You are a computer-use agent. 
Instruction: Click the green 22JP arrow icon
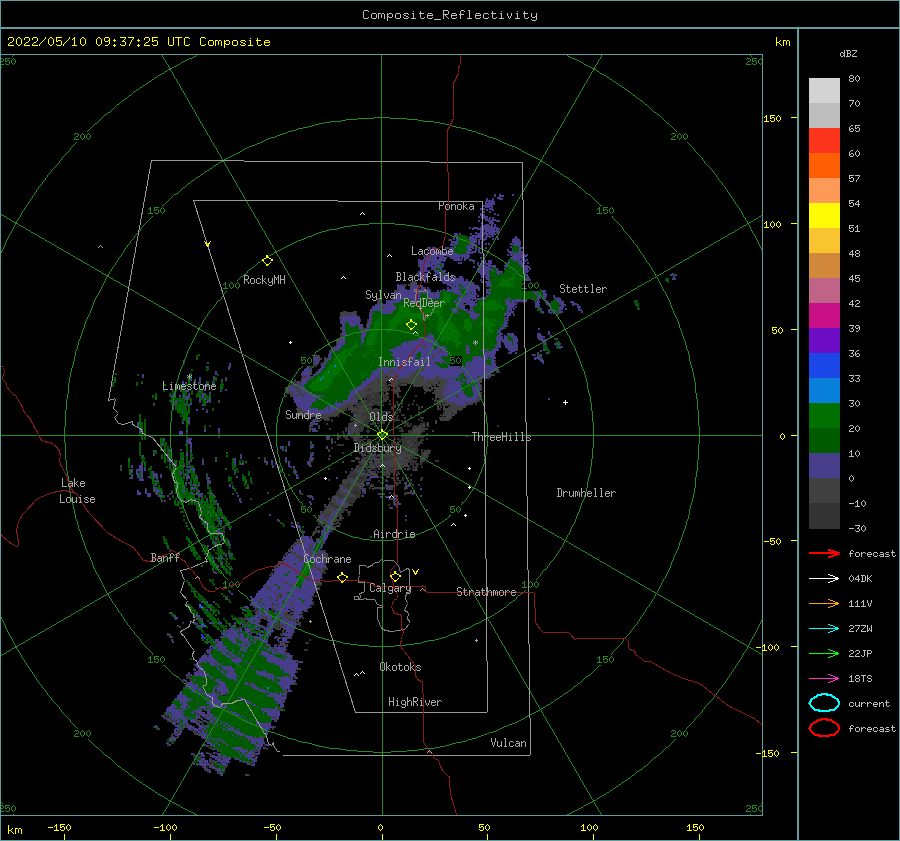pyautogui.click(x=824, y=653)
